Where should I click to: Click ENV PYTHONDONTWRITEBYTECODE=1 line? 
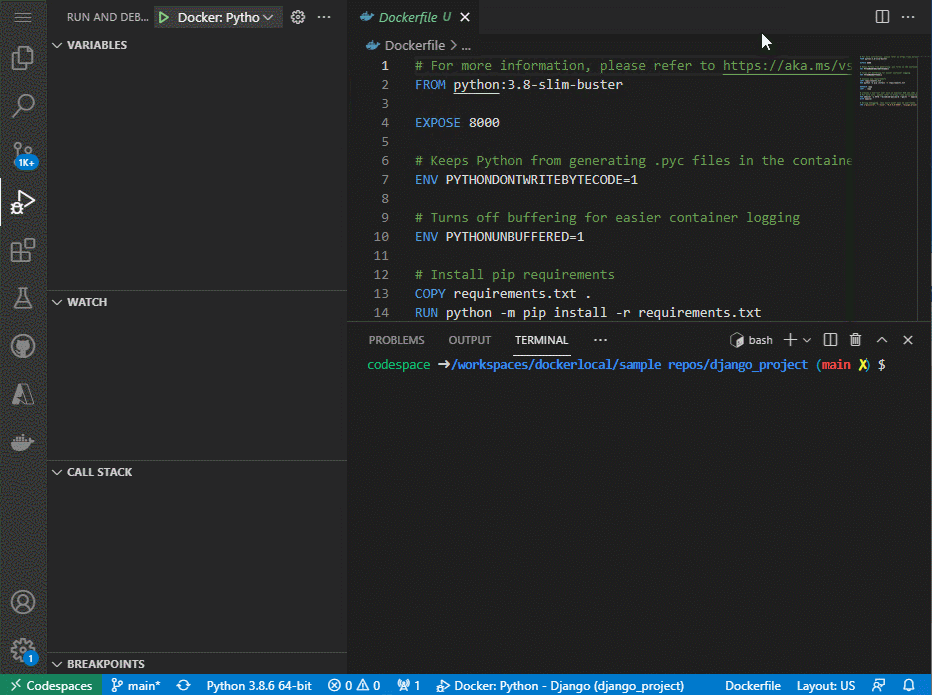click(526, 180)
